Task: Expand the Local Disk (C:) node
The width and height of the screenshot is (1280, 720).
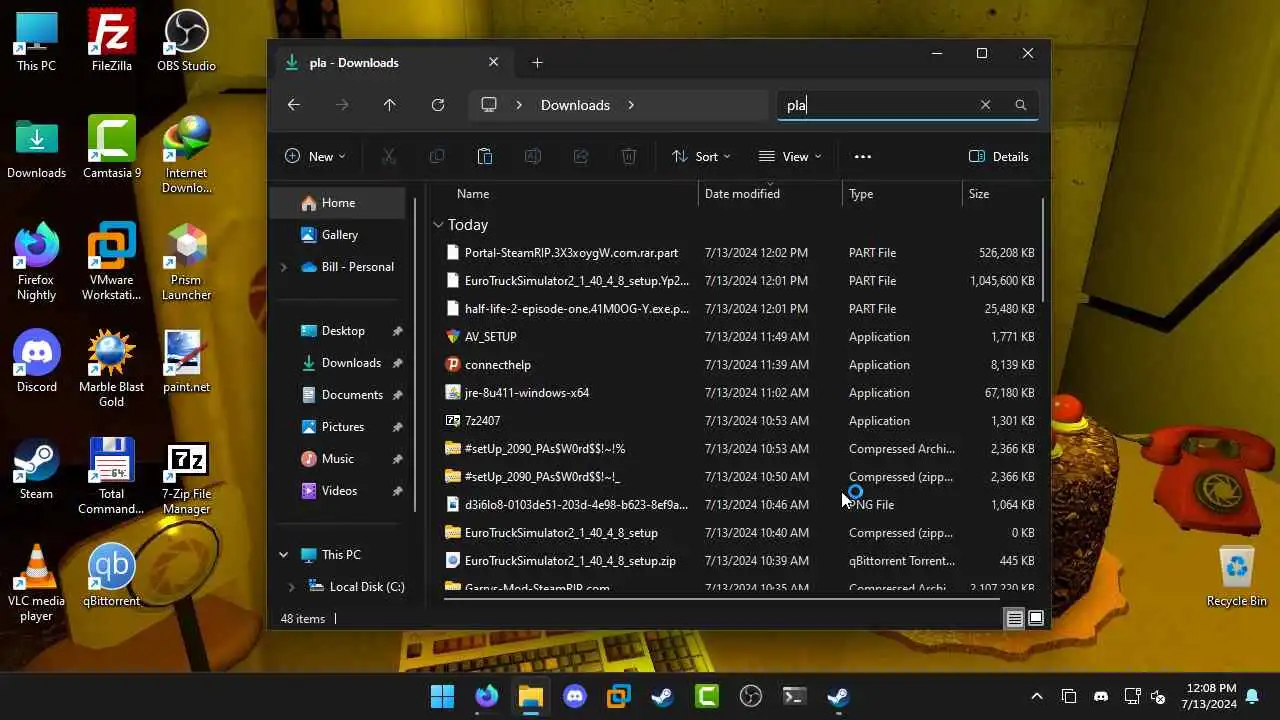Action: pyautogui.click(x=291, y=587)
